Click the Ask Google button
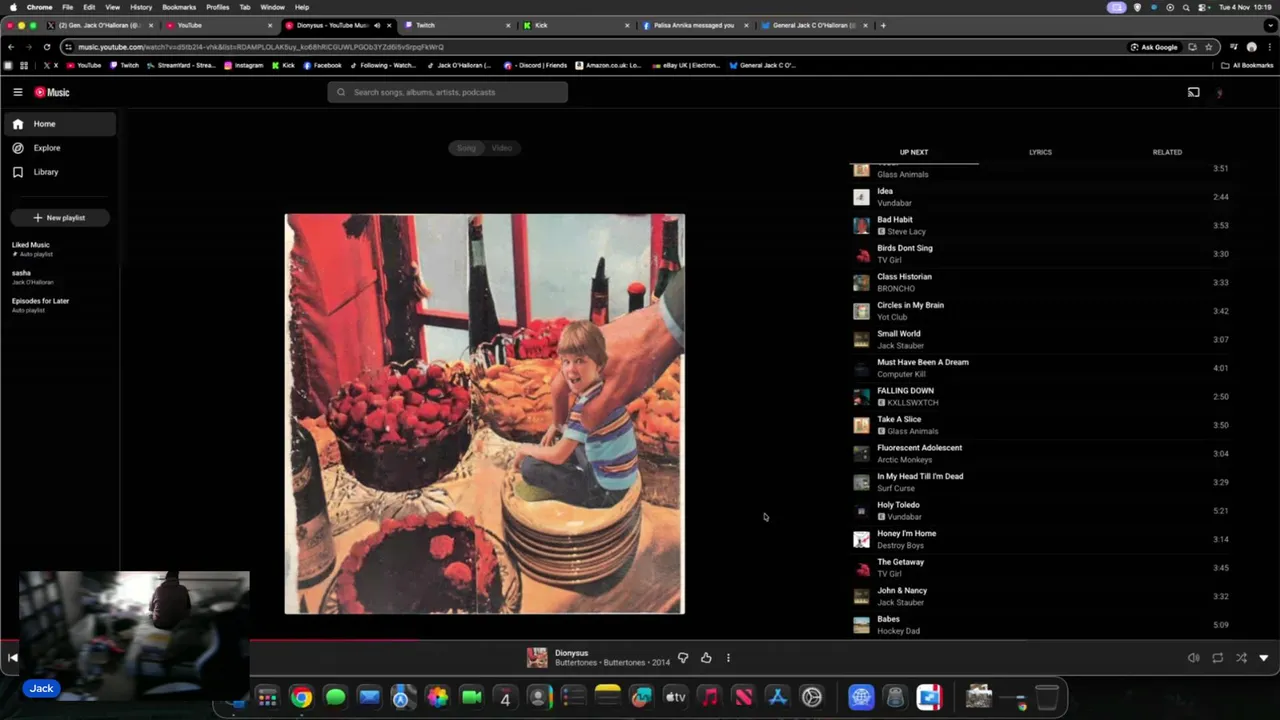1280x720 pixels. pyautogui.click(x=1153, y=47)
